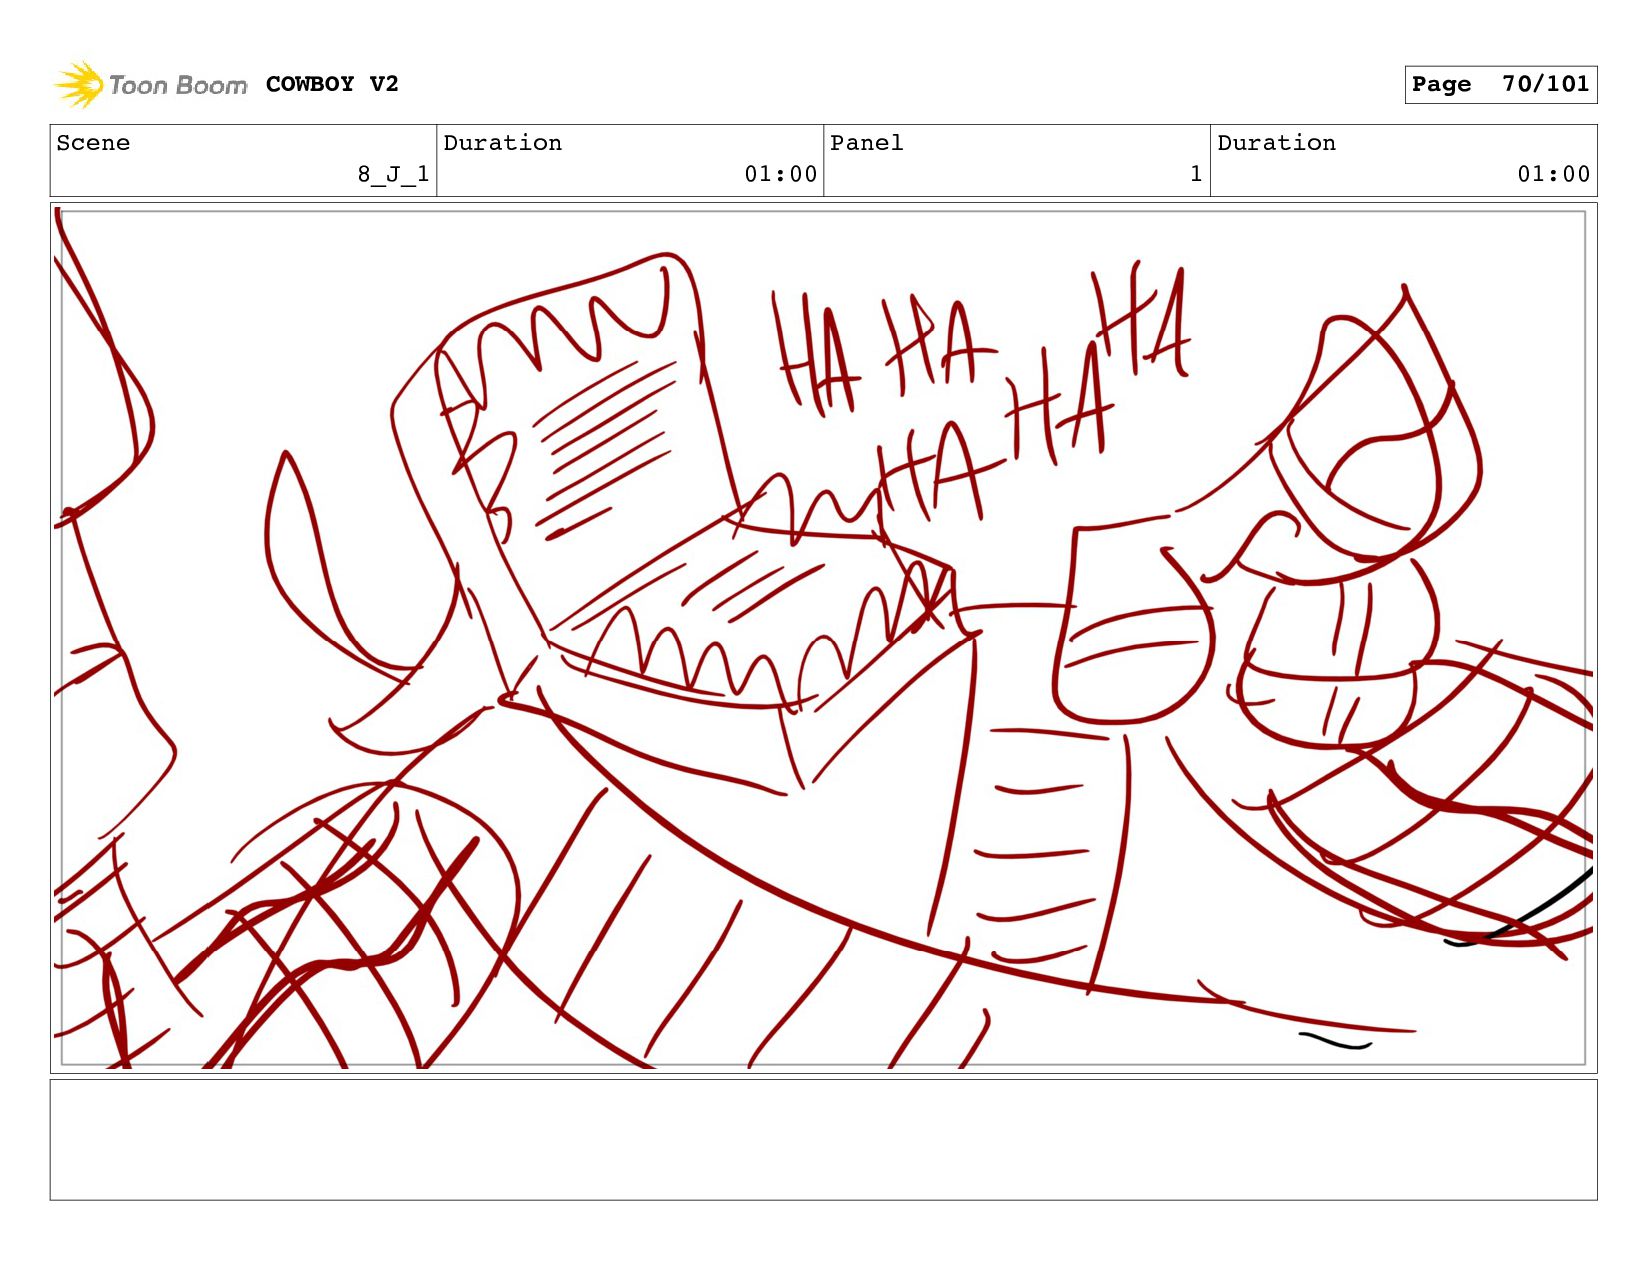Click the scene duration value "01:00"
1650x1275 pixels.
[781, 174]
